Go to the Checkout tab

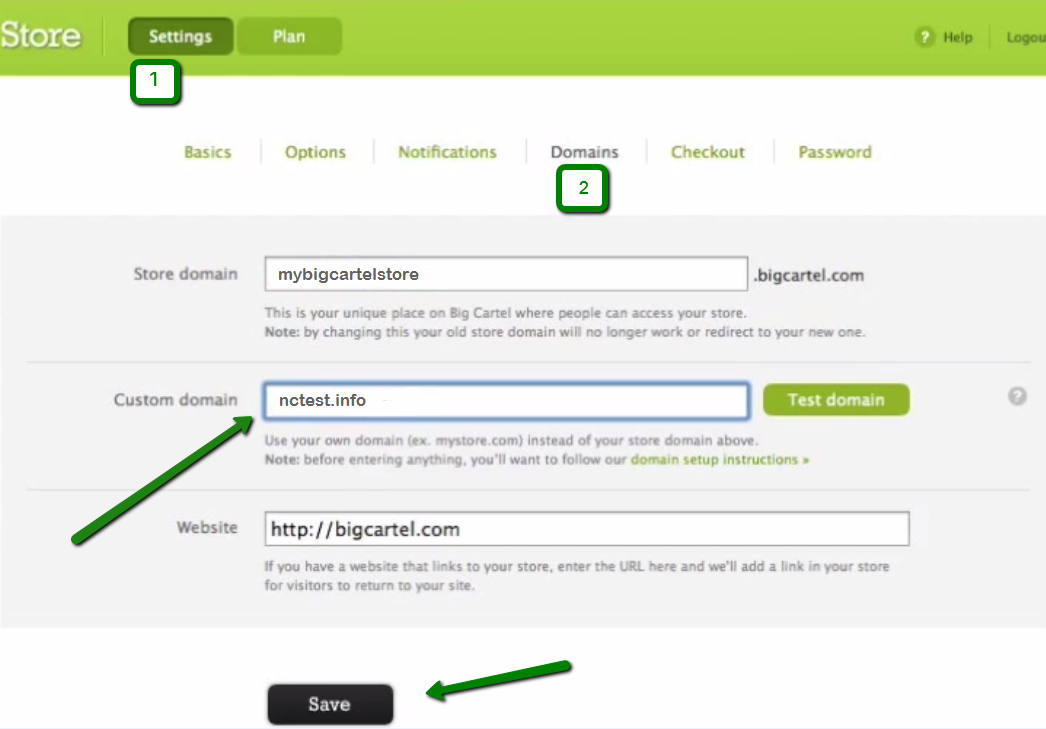708,152
